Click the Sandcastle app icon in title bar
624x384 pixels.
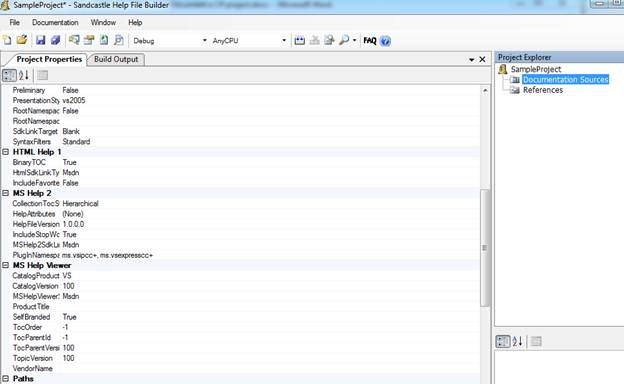[5, 6]
